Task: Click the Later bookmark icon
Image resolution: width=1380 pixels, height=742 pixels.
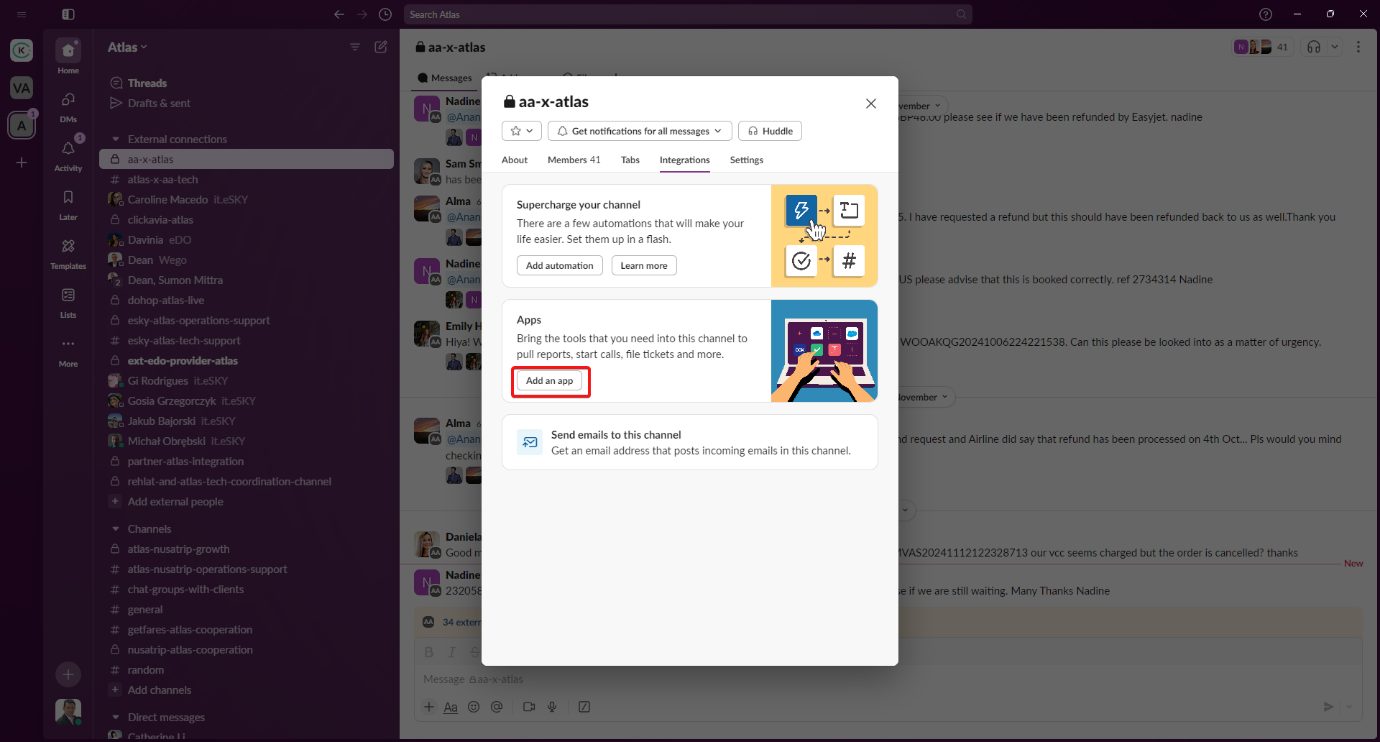Action: coord(68,198)
